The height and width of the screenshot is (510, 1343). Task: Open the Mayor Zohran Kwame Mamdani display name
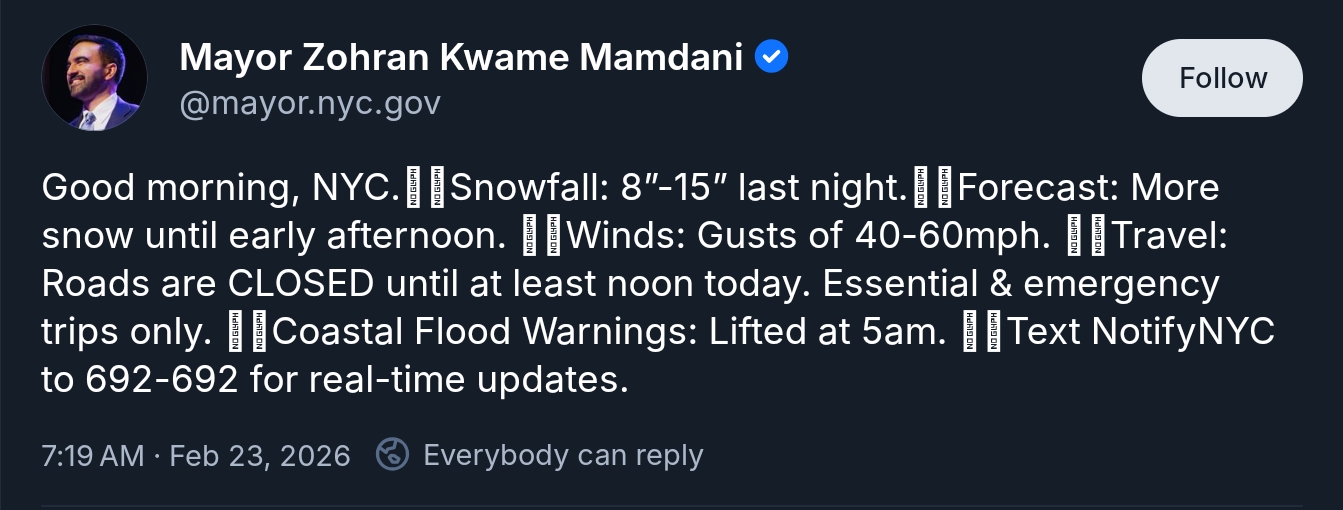pyautogui.click(x=461, y=58)
